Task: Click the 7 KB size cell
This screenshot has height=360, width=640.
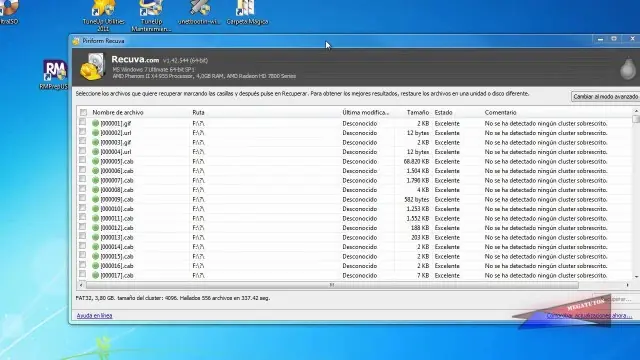Action: [x=423, y=275]
